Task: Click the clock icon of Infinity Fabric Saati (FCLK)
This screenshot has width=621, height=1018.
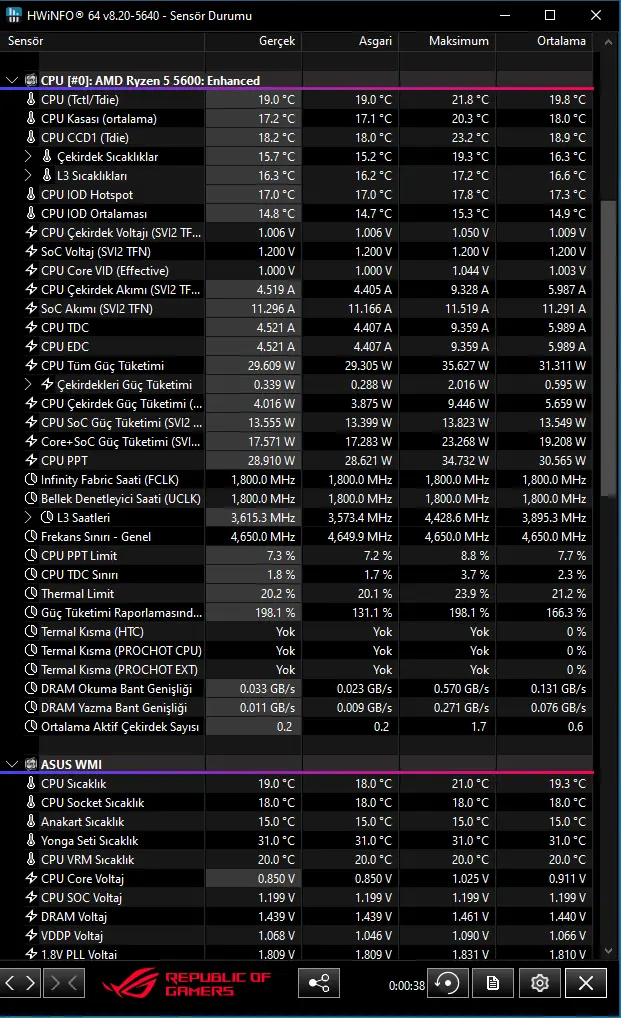Action: click(x=30, y=479)
